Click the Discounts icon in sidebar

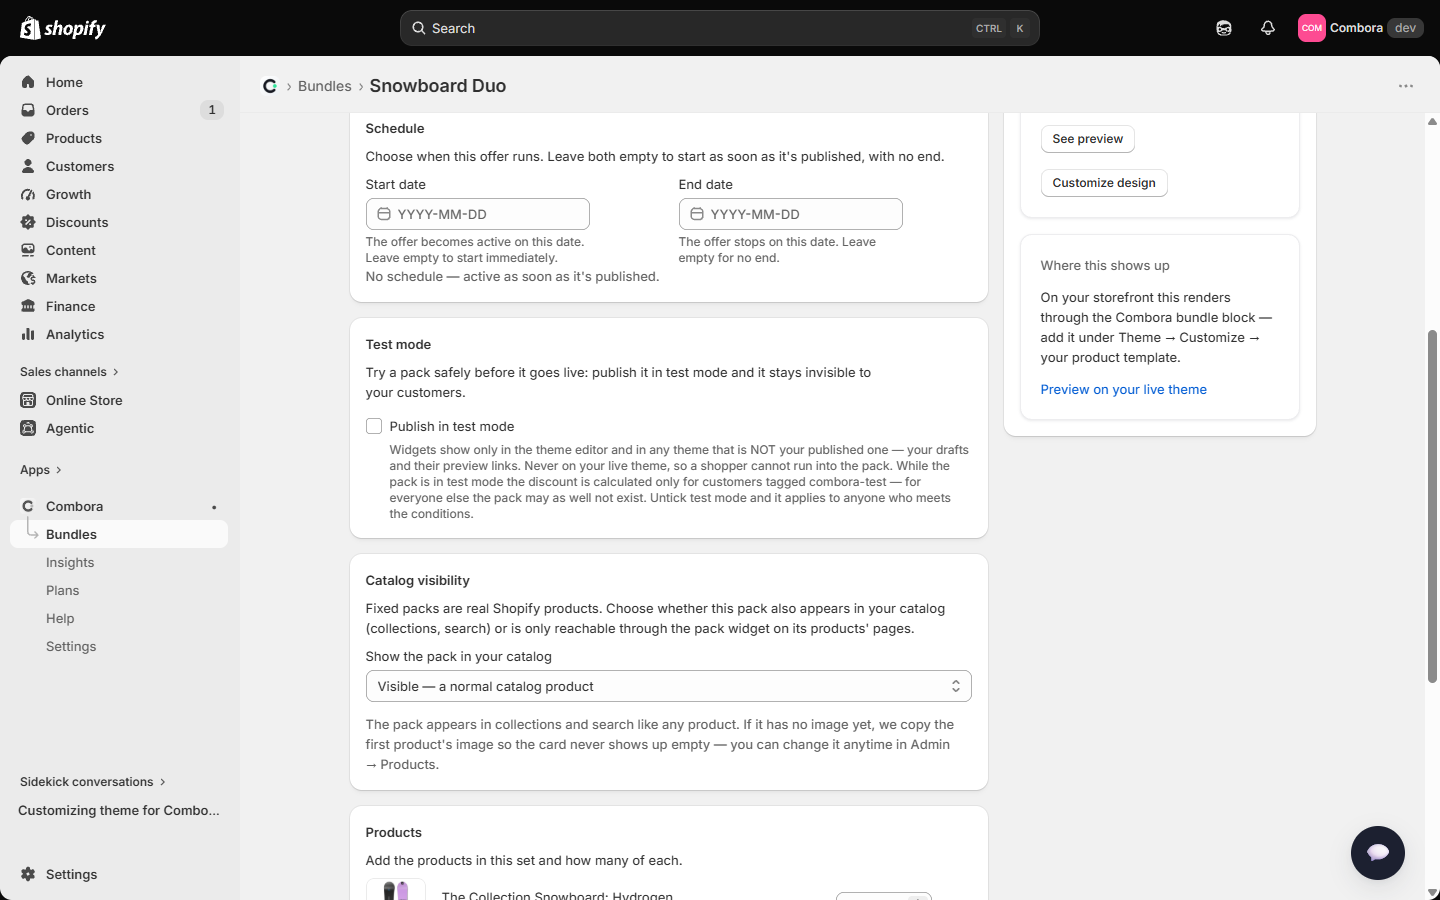[x=28, y=222]
